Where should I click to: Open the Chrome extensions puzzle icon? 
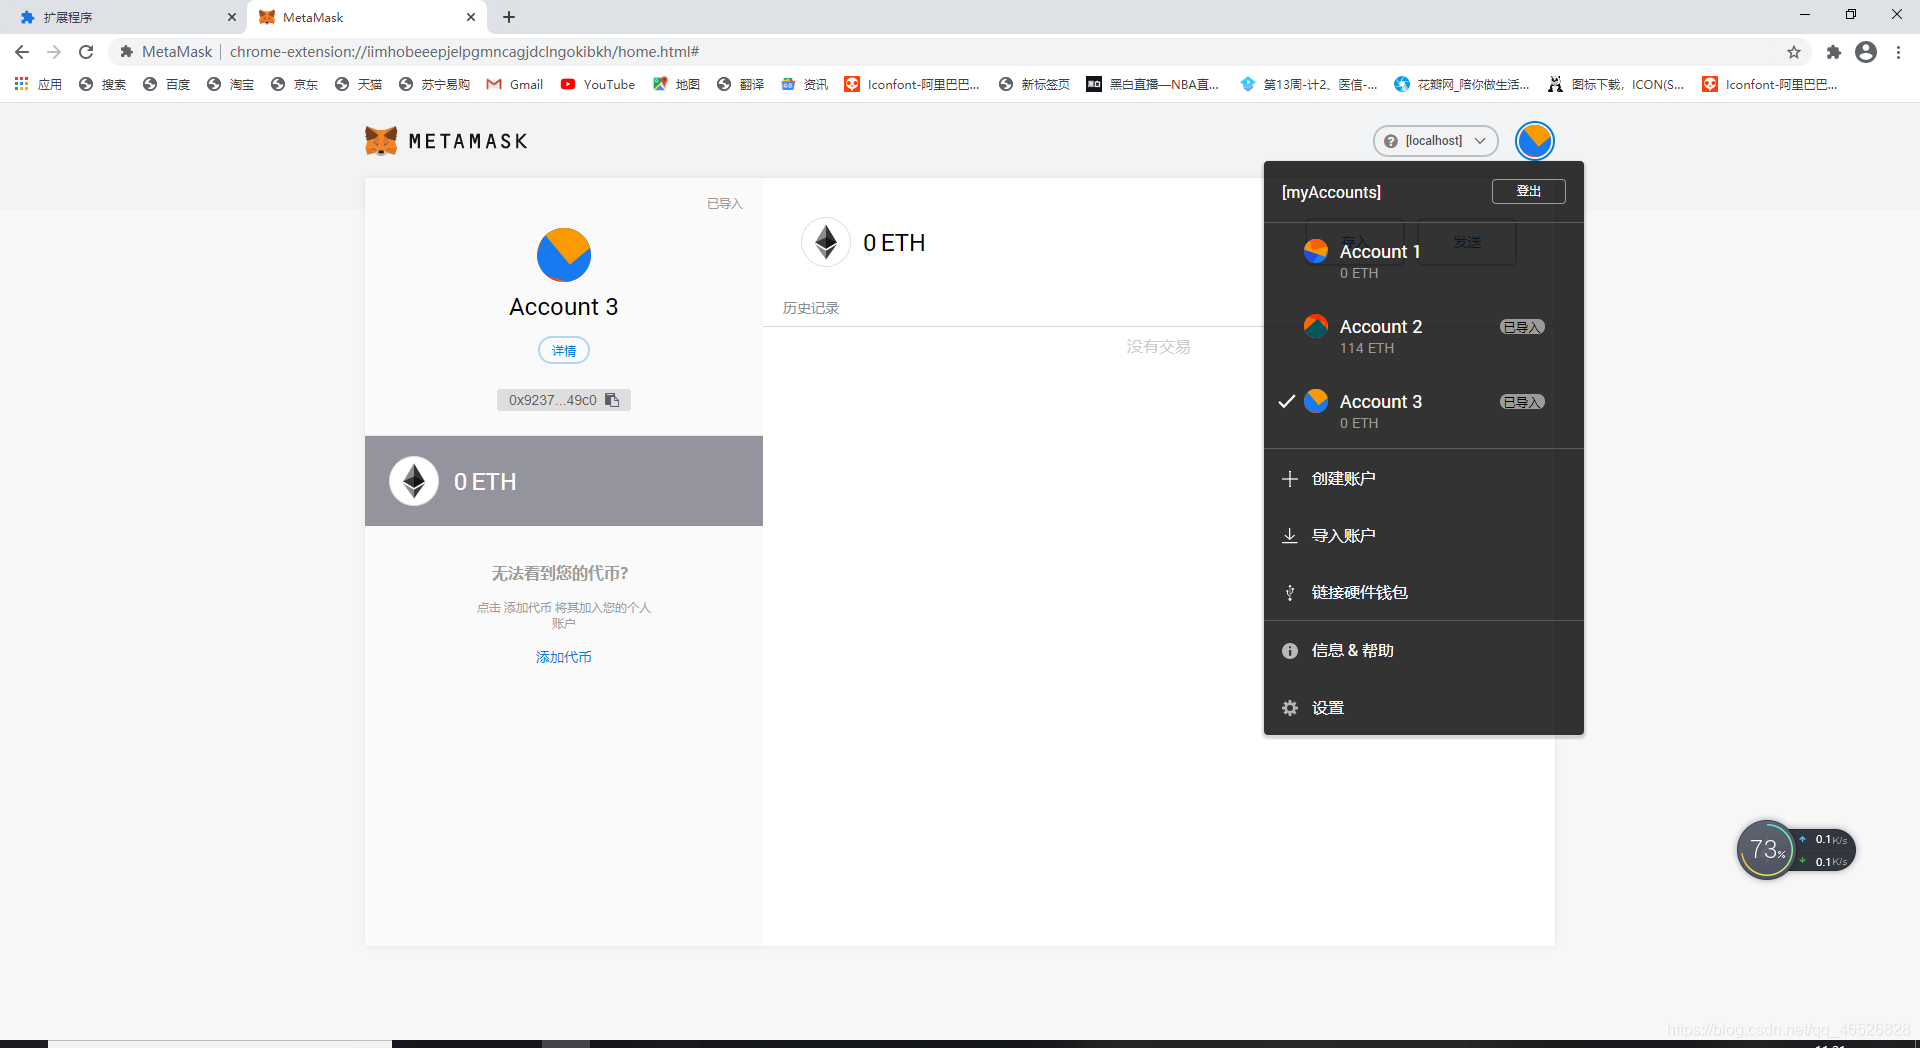1834,52
